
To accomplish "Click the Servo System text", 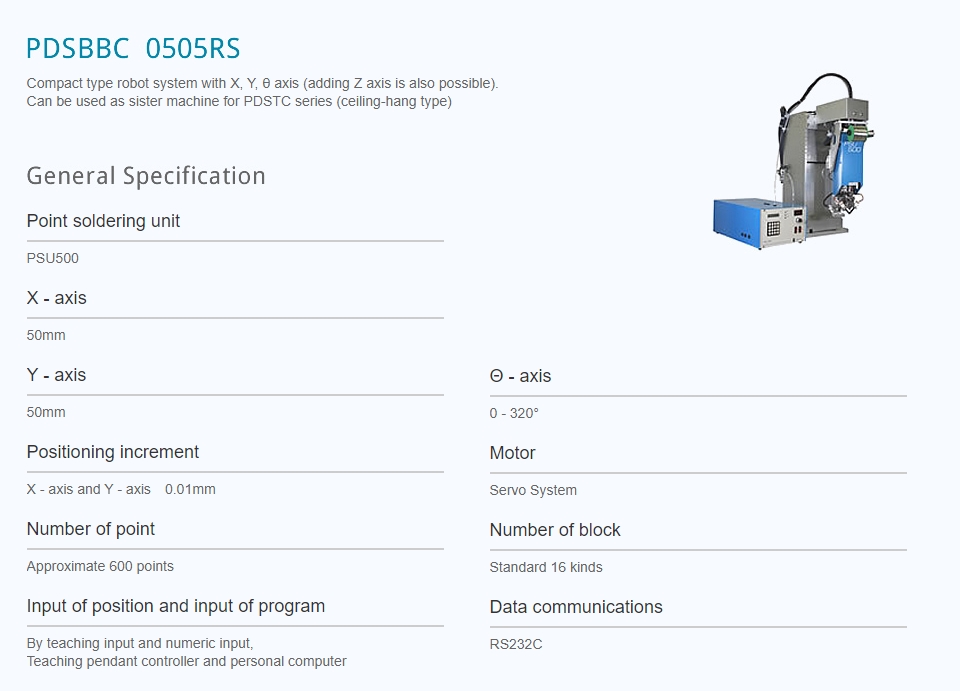I will [x=533, y=490].
